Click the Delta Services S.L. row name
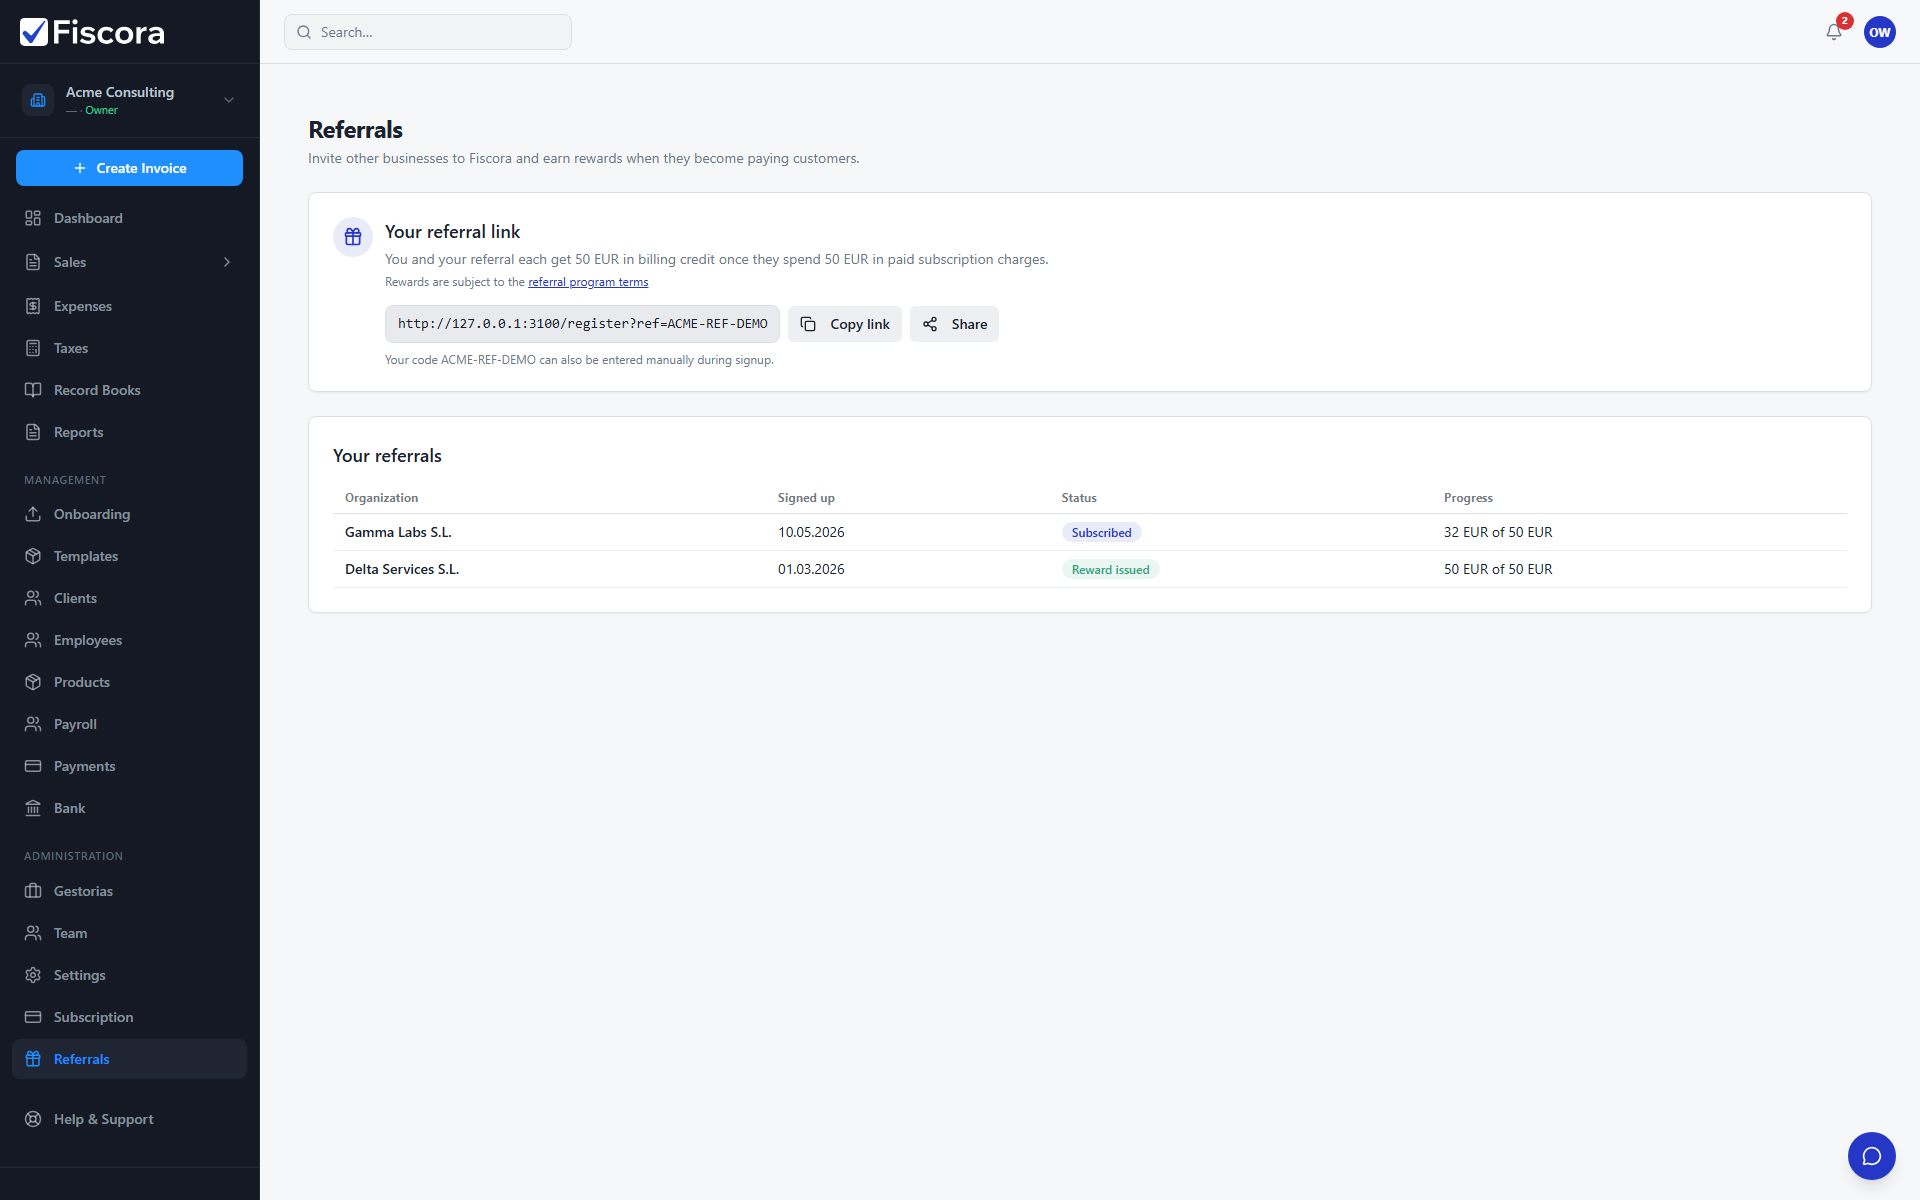The height and width of the screenshot is (1200, 1920). [402, 569]
